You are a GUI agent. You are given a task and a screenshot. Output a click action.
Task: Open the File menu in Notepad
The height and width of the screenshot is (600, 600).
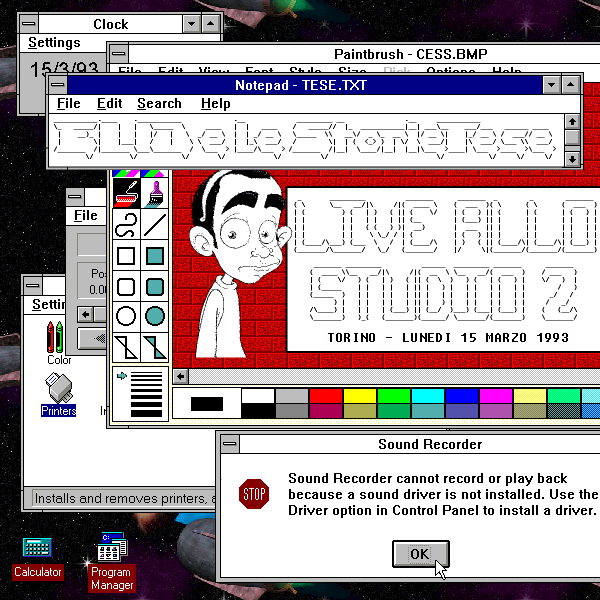coord(68,103)
